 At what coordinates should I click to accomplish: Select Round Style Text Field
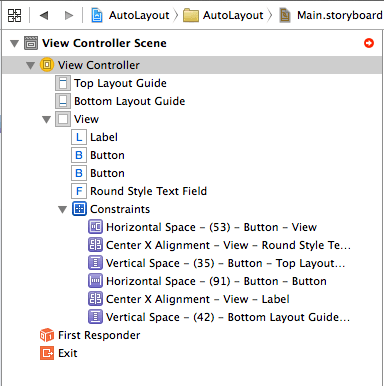[148, 191]
